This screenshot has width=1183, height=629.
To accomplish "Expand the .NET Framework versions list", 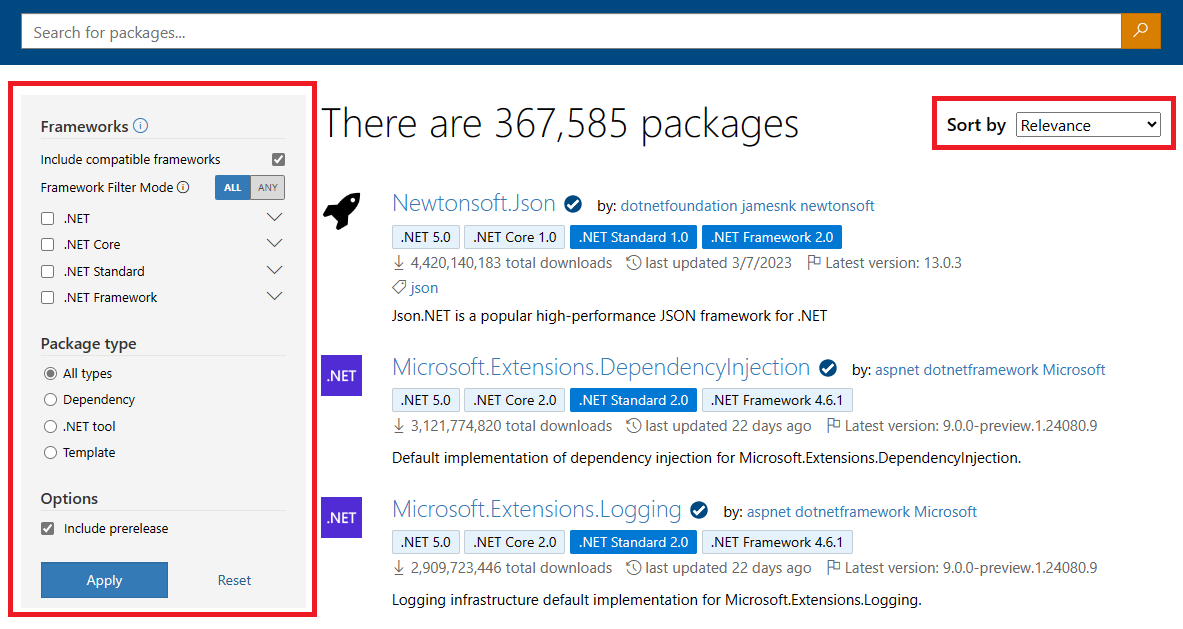I will point(274,296).
